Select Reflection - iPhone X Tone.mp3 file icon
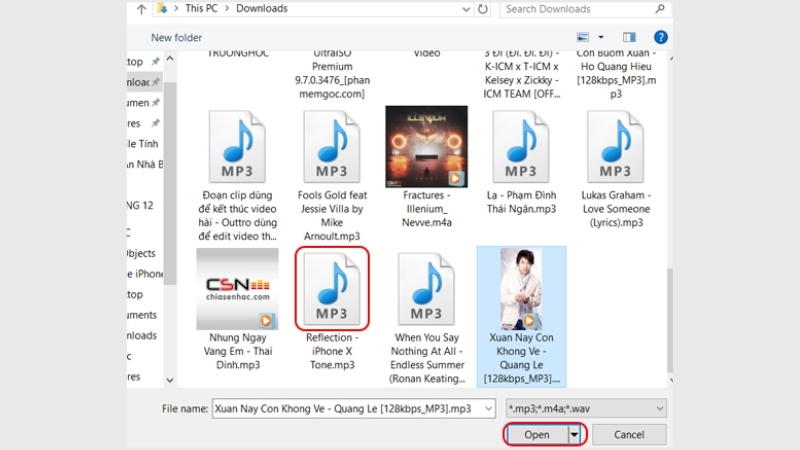Screen dimensions: 800x450 tap(332, 288)
